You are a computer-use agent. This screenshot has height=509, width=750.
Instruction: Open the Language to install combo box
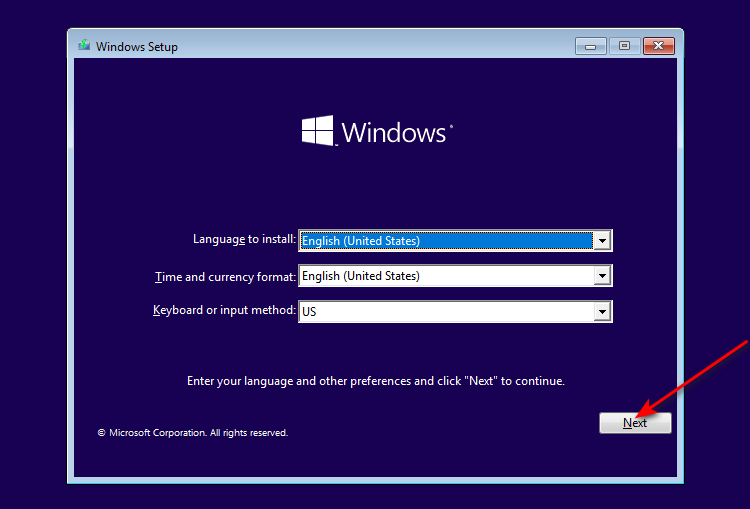tap(455, 241)
